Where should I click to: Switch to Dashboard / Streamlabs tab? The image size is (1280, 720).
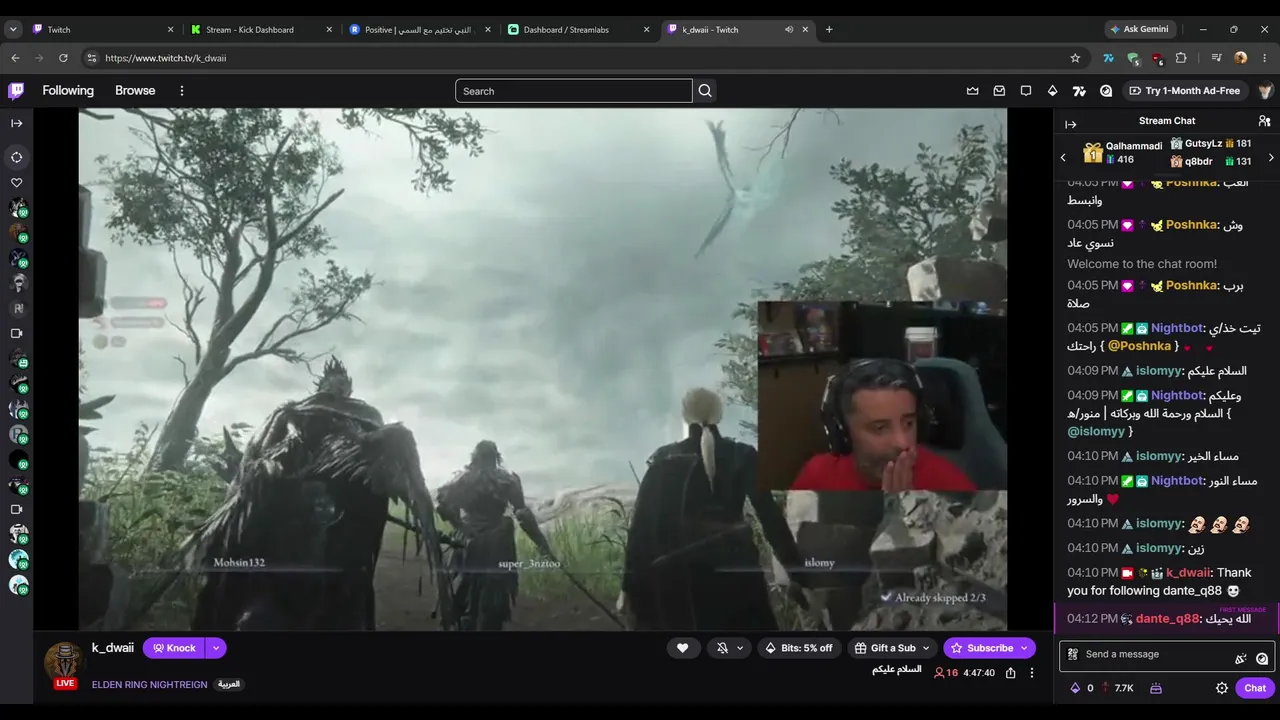(x=579, y=29)
